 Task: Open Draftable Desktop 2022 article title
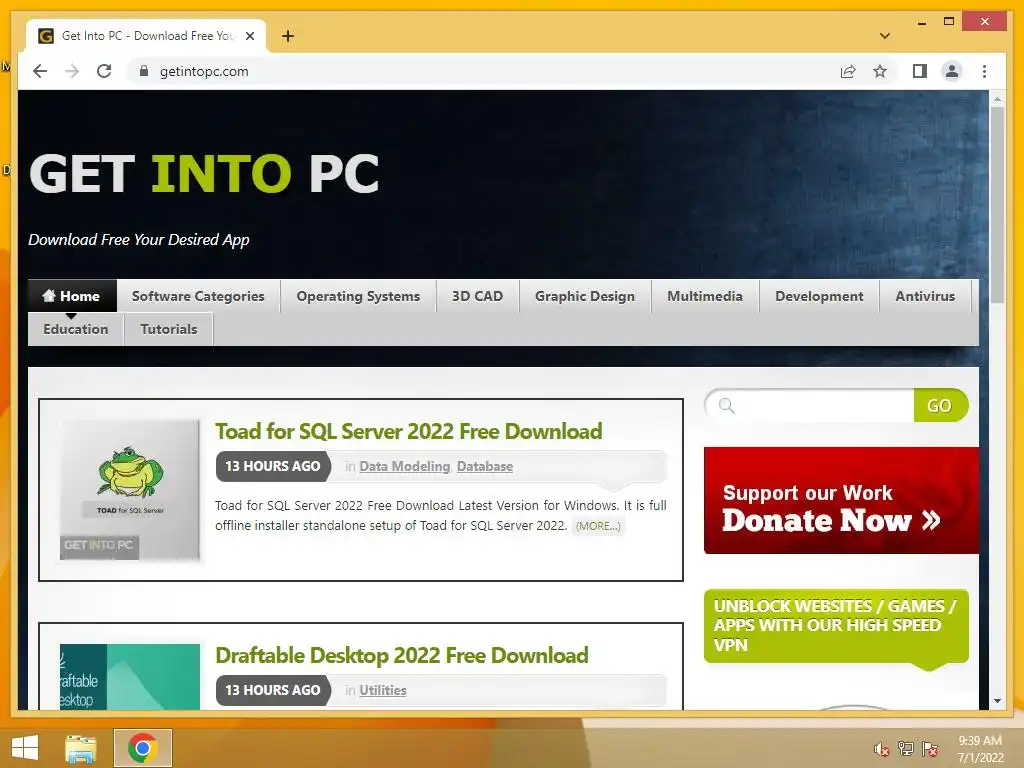pyautogui.click(x=402, y=655)
